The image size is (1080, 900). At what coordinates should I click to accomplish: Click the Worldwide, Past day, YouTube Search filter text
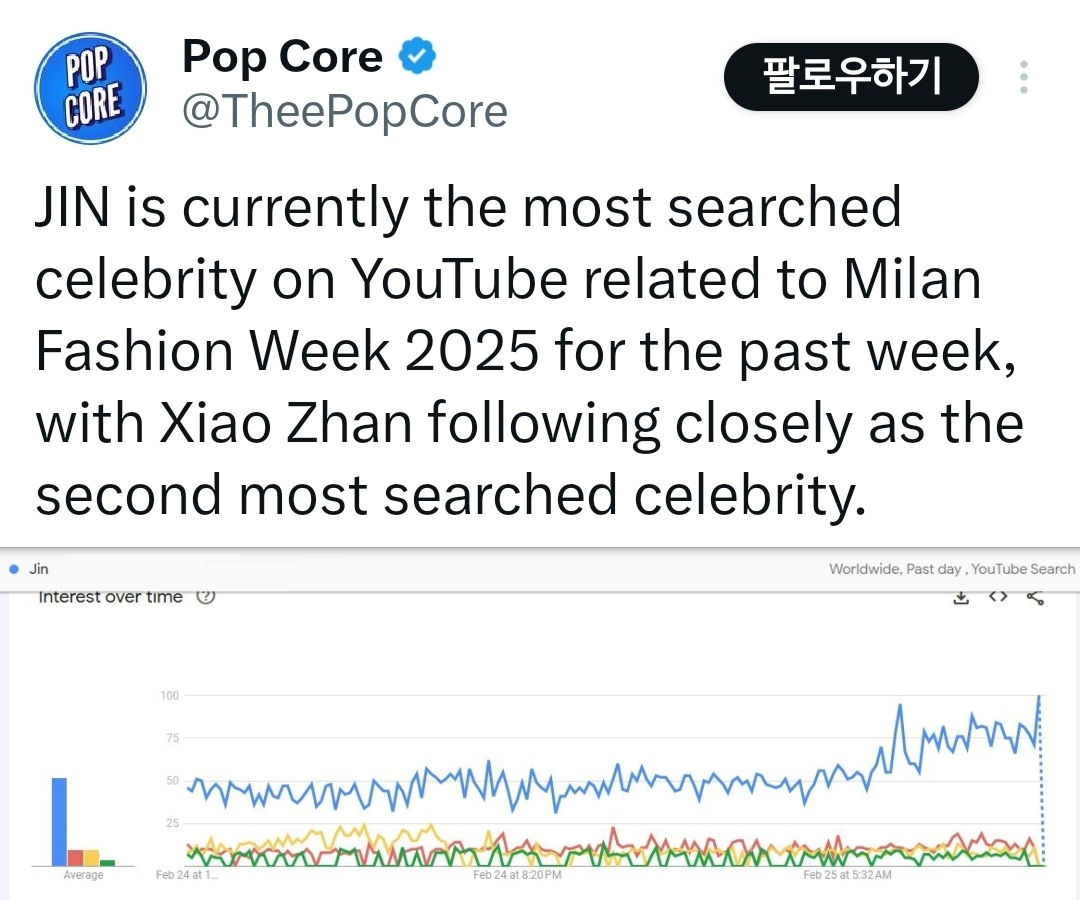(x=951, y=569)
